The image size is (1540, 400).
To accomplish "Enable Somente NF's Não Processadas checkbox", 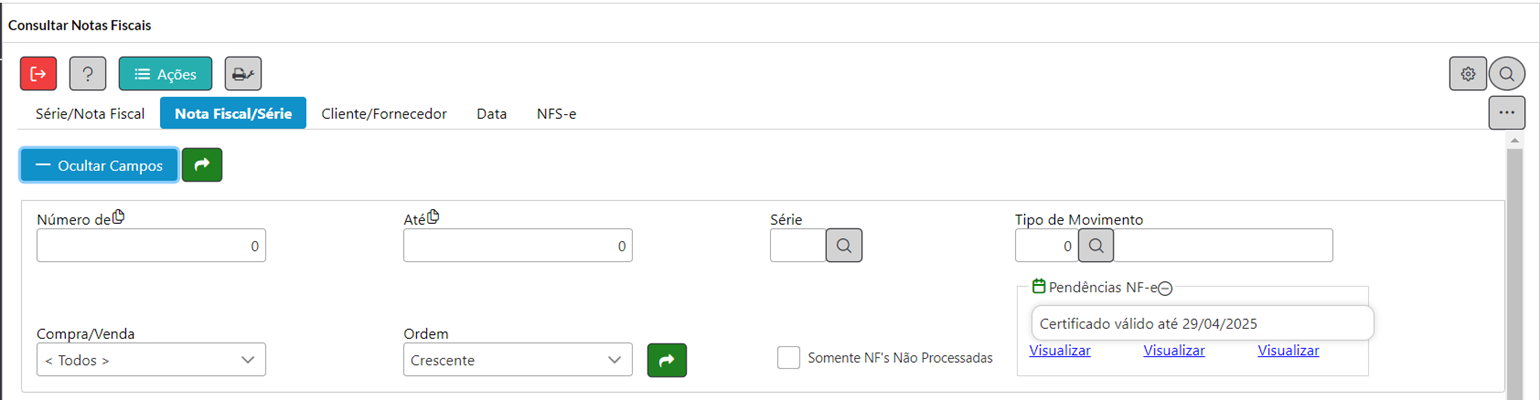I will 789,358.
